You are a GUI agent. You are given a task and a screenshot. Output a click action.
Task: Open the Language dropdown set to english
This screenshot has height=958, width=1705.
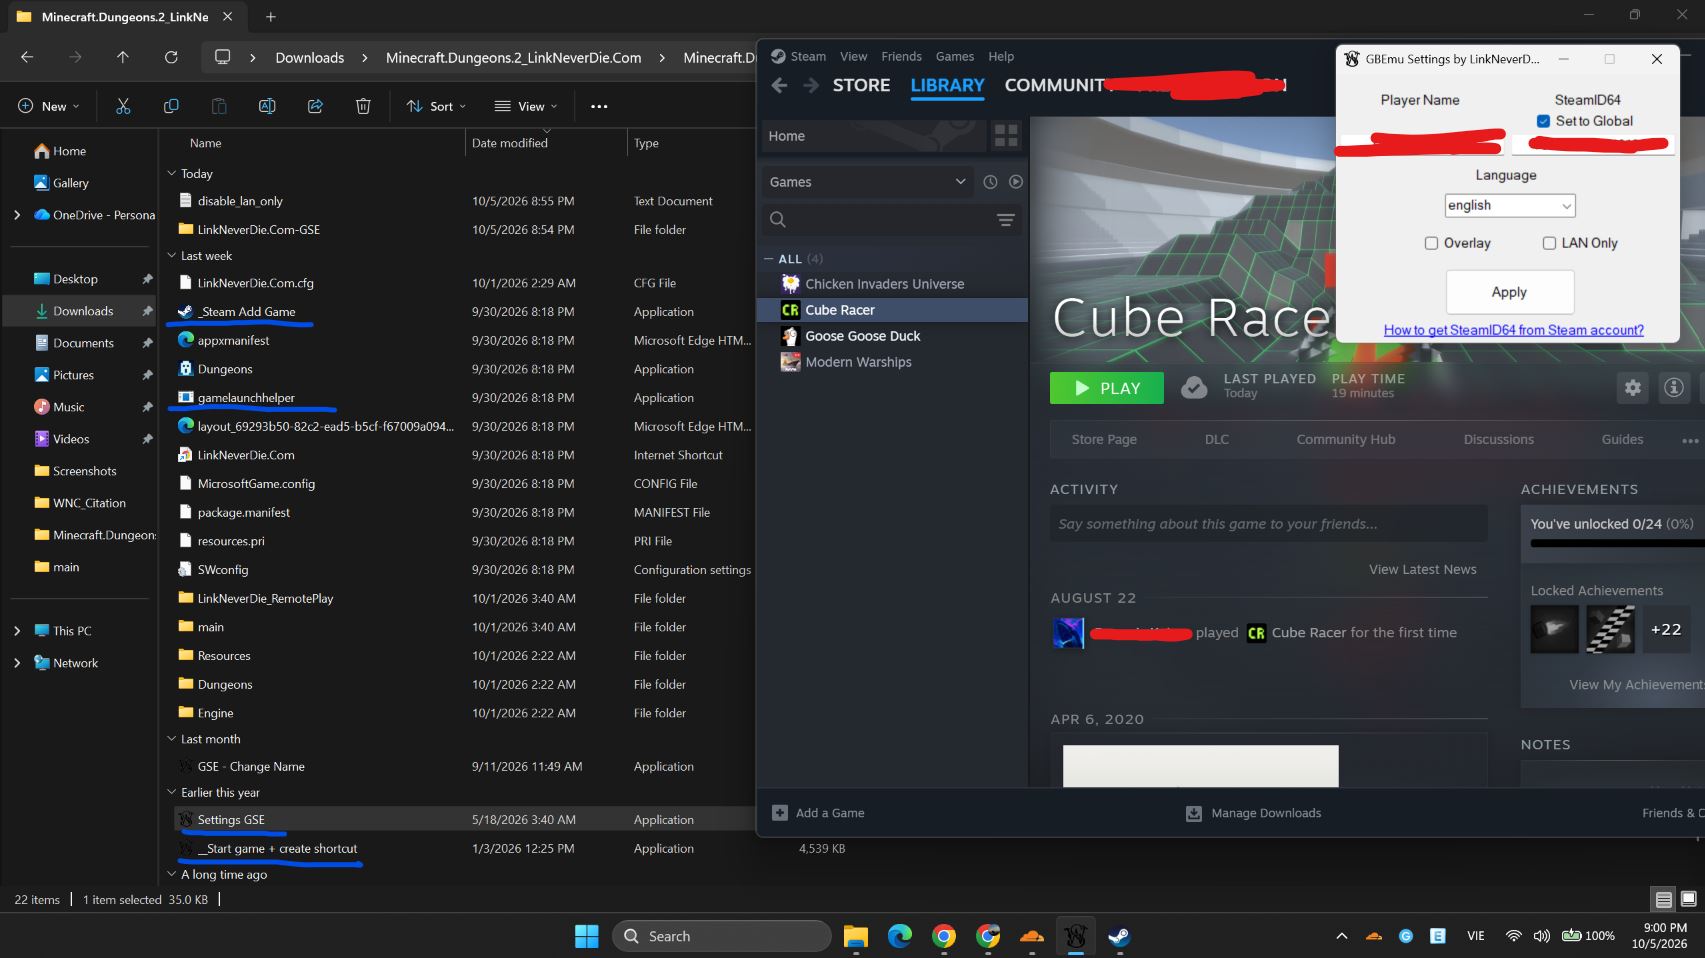(x=1510, y=205)
